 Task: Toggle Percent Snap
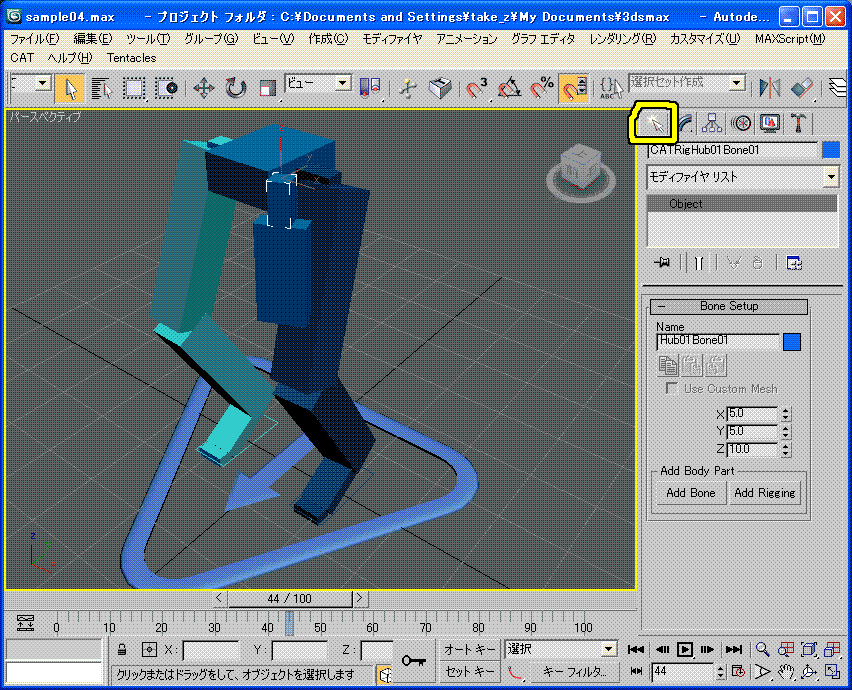click(541, 87)
